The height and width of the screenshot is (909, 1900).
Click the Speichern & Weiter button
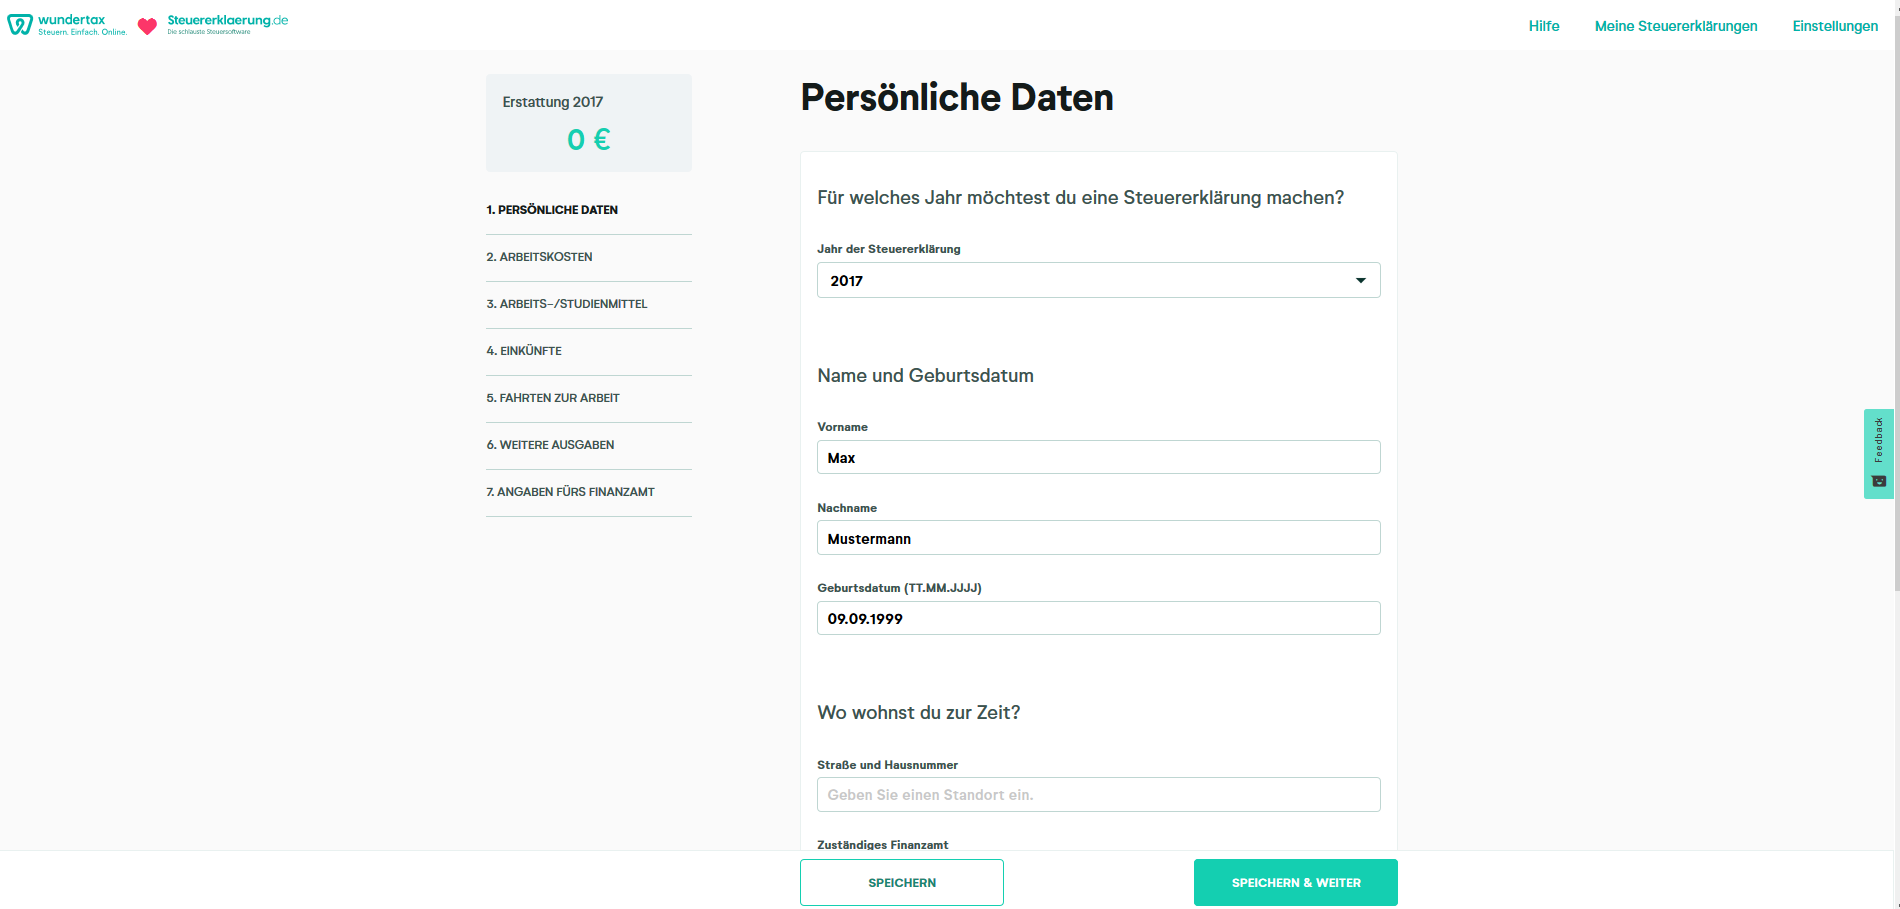click(x=1295, y=882)
